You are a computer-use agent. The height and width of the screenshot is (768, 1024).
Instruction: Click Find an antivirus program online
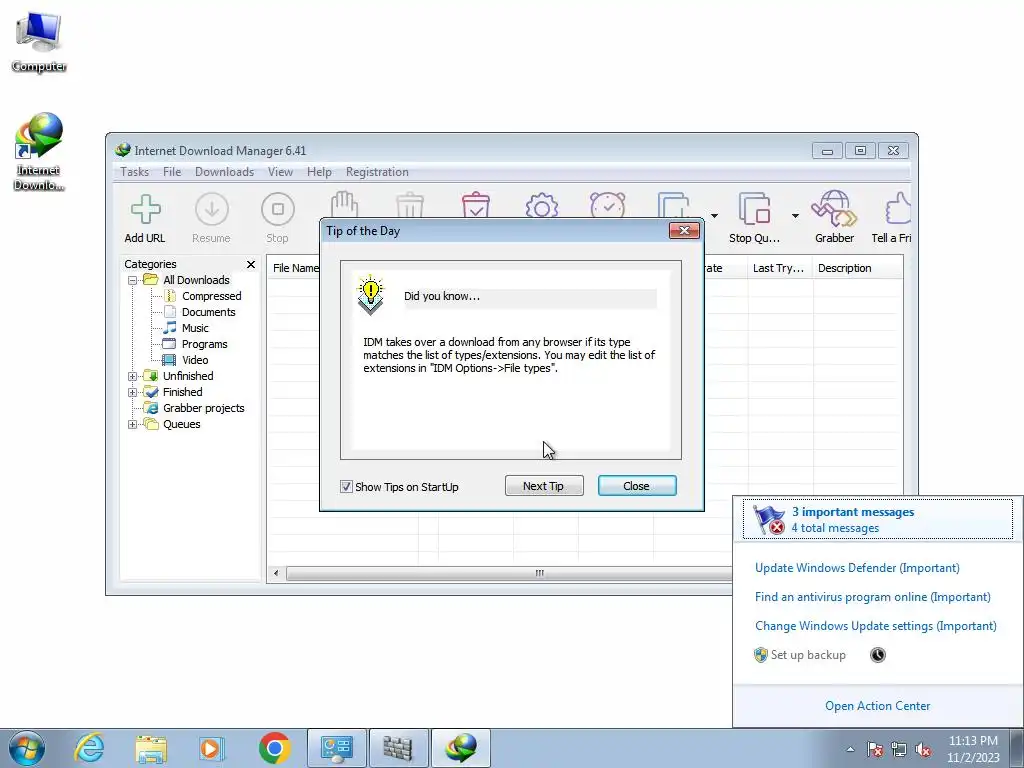click(x=872, y=597)
